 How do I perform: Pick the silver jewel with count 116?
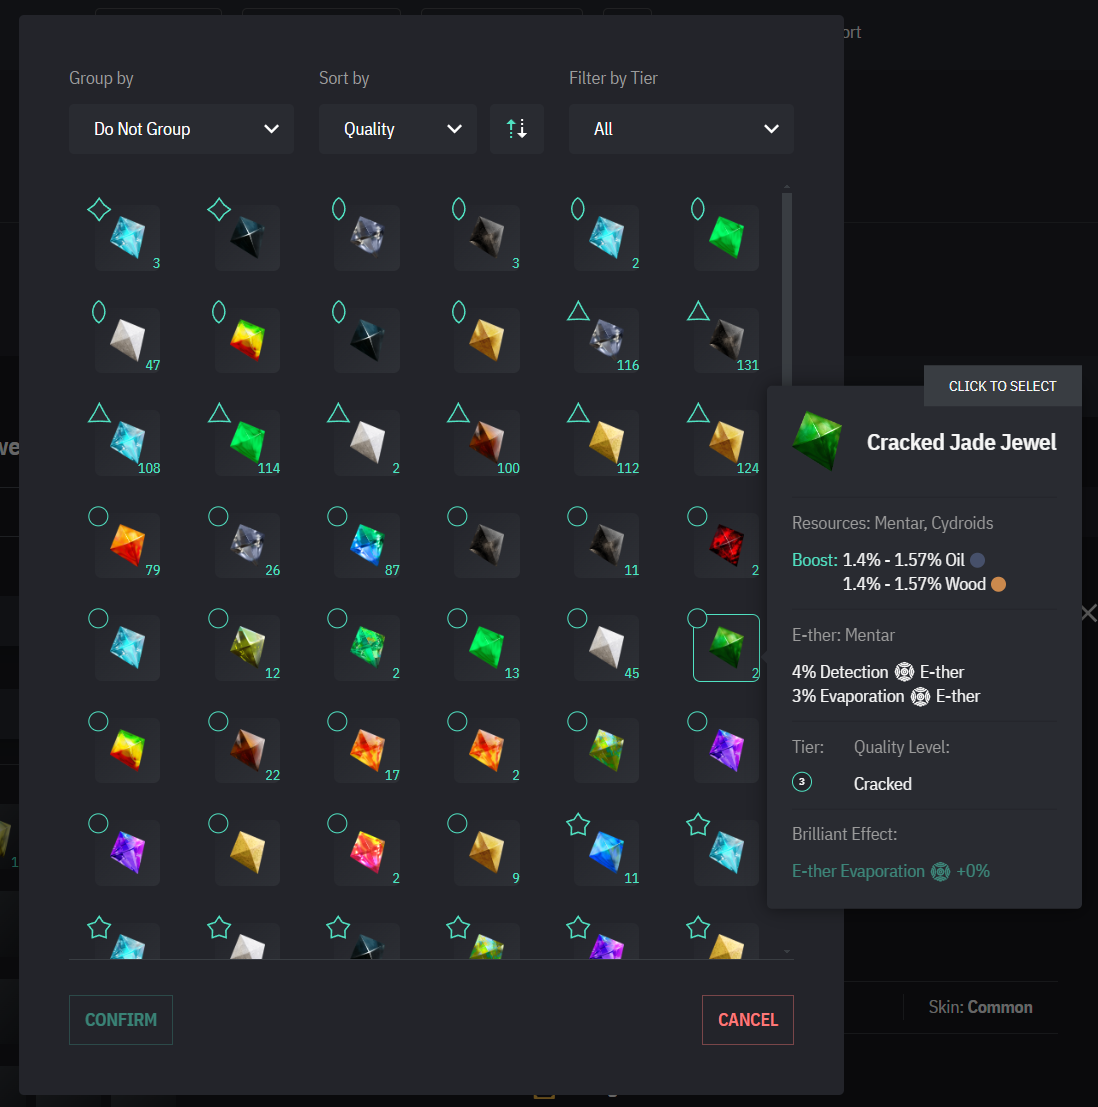pyautogui.click(x=607, y=340)
